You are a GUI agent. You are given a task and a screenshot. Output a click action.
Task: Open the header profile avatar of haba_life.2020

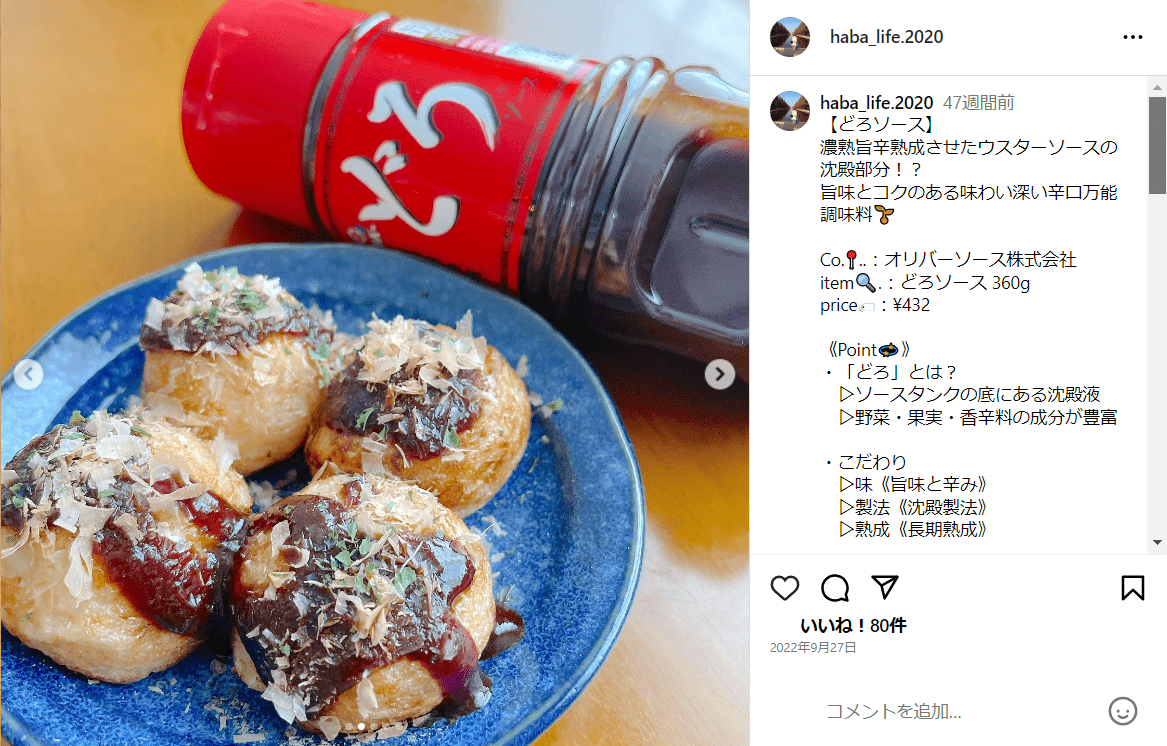click(x=790, y=36)
